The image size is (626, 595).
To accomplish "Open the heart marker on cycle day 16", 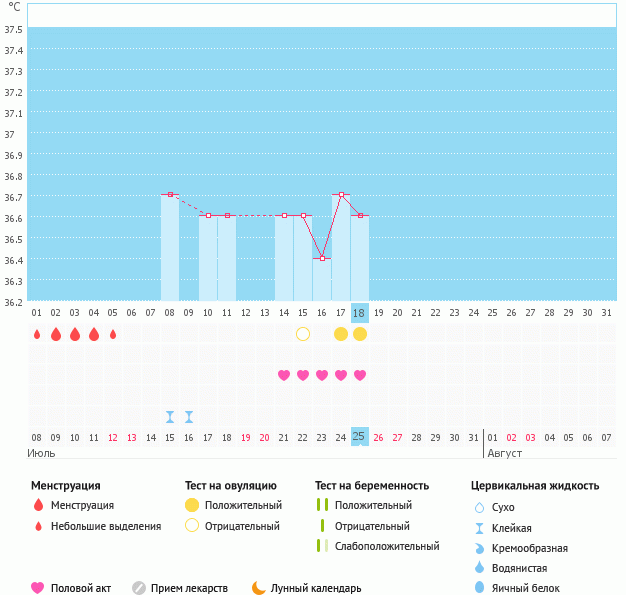I will click(322, 375).
